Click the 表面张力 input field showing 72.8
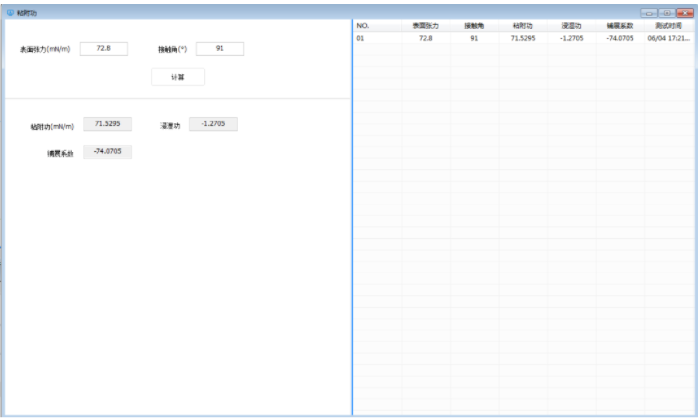Image resolution: width=699 pixels, height=418 pixels. (x=103, y=48)
